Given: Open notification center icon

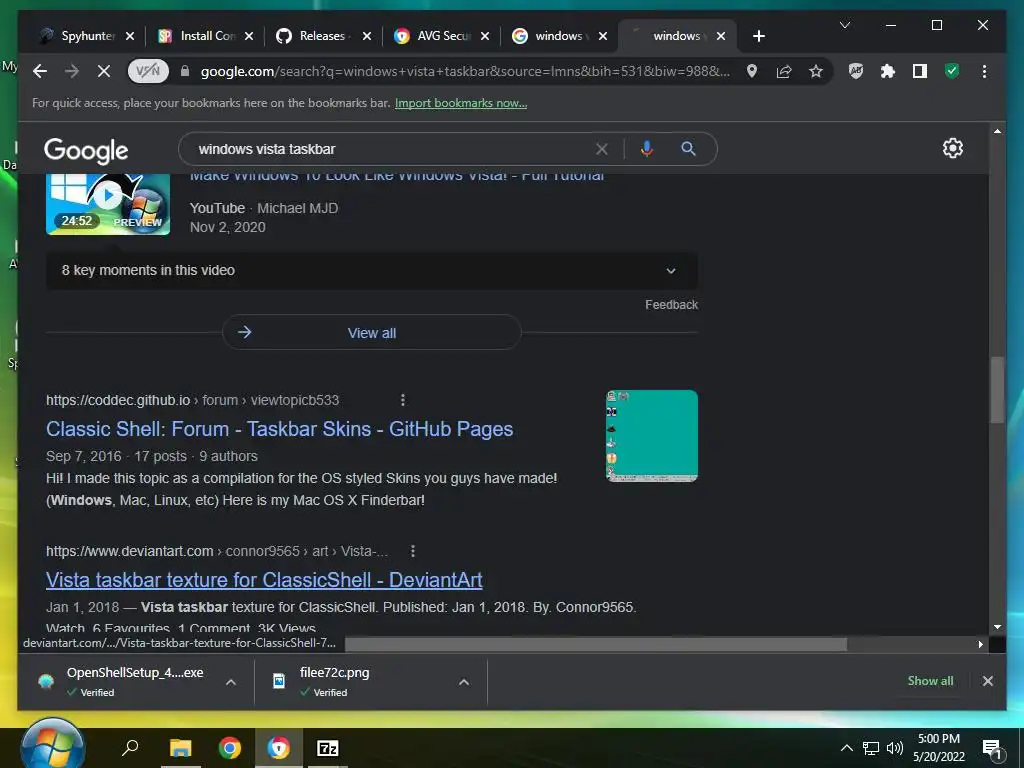Looking at the screenshot, I should (992, 749).
